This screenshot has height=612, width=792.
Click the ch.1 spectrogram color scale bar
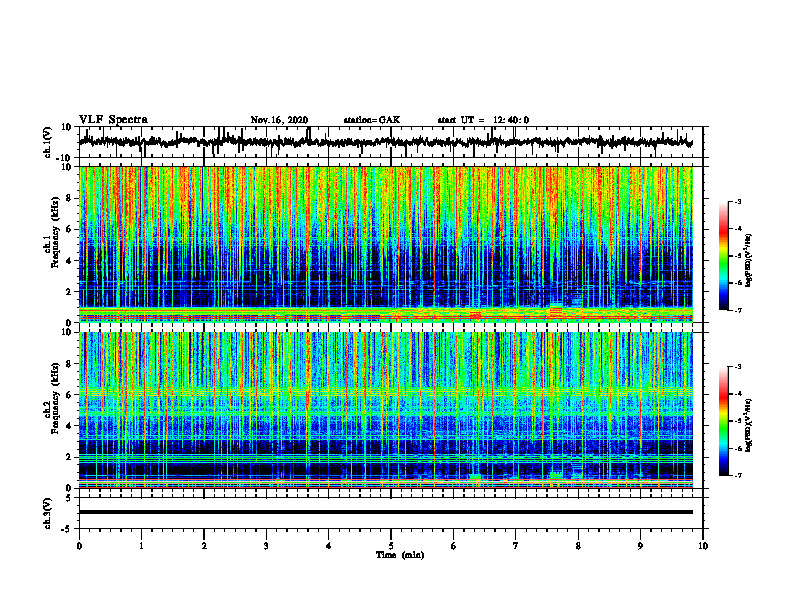(723, 256)
